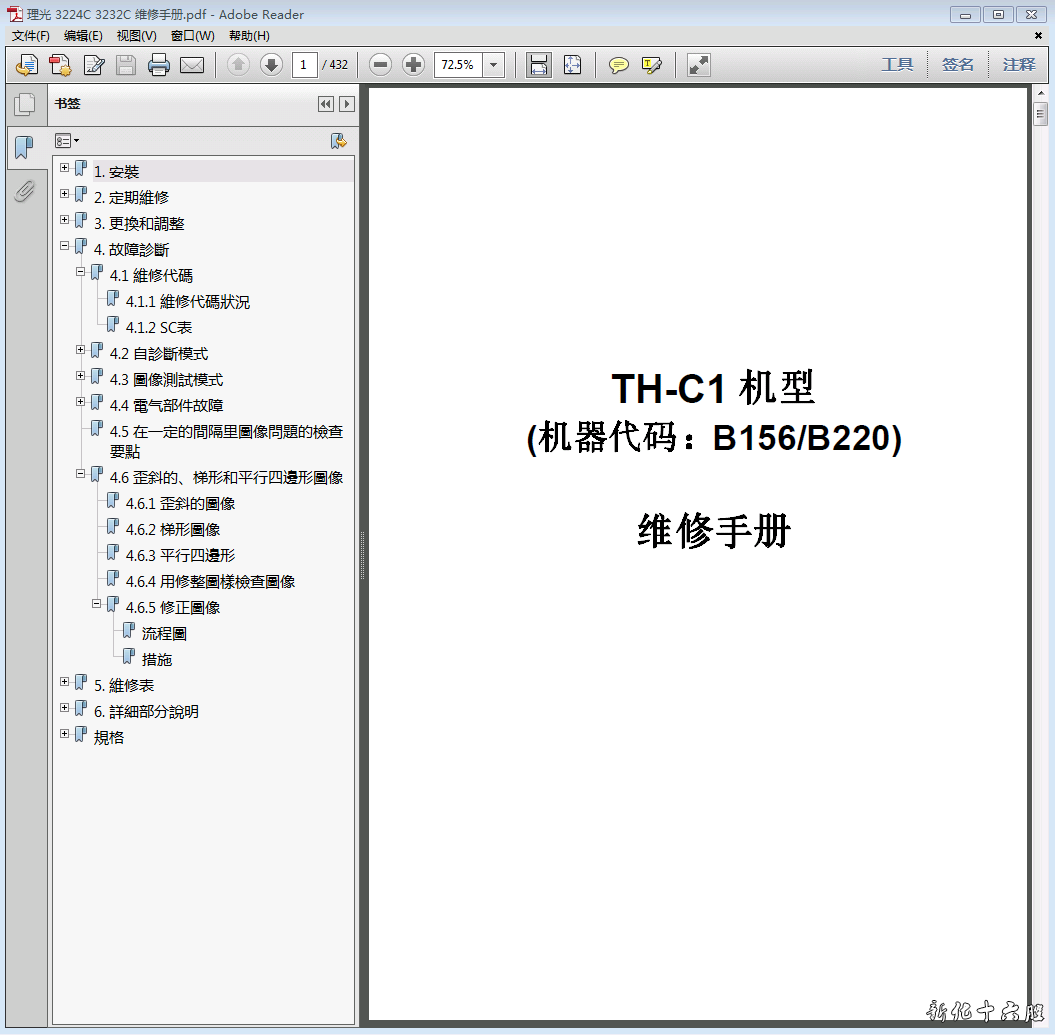
Task: Switch to read mode icon
Action: click(698, 65)
